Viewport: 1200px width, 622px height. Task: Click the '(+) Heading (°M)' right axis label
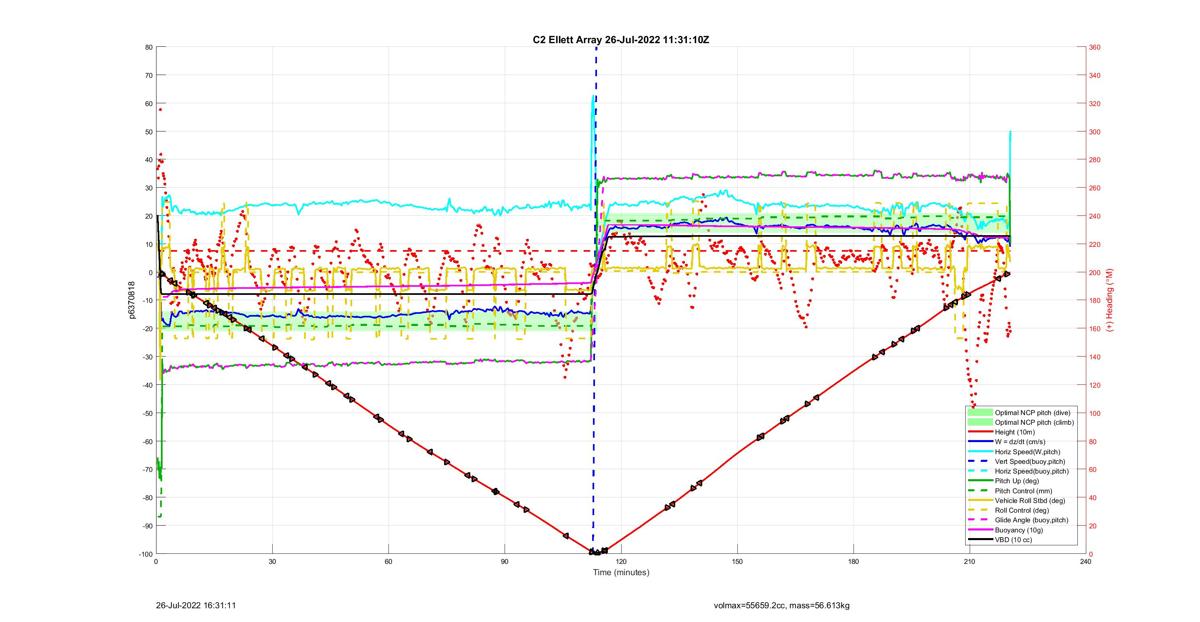pos(1109,300)
